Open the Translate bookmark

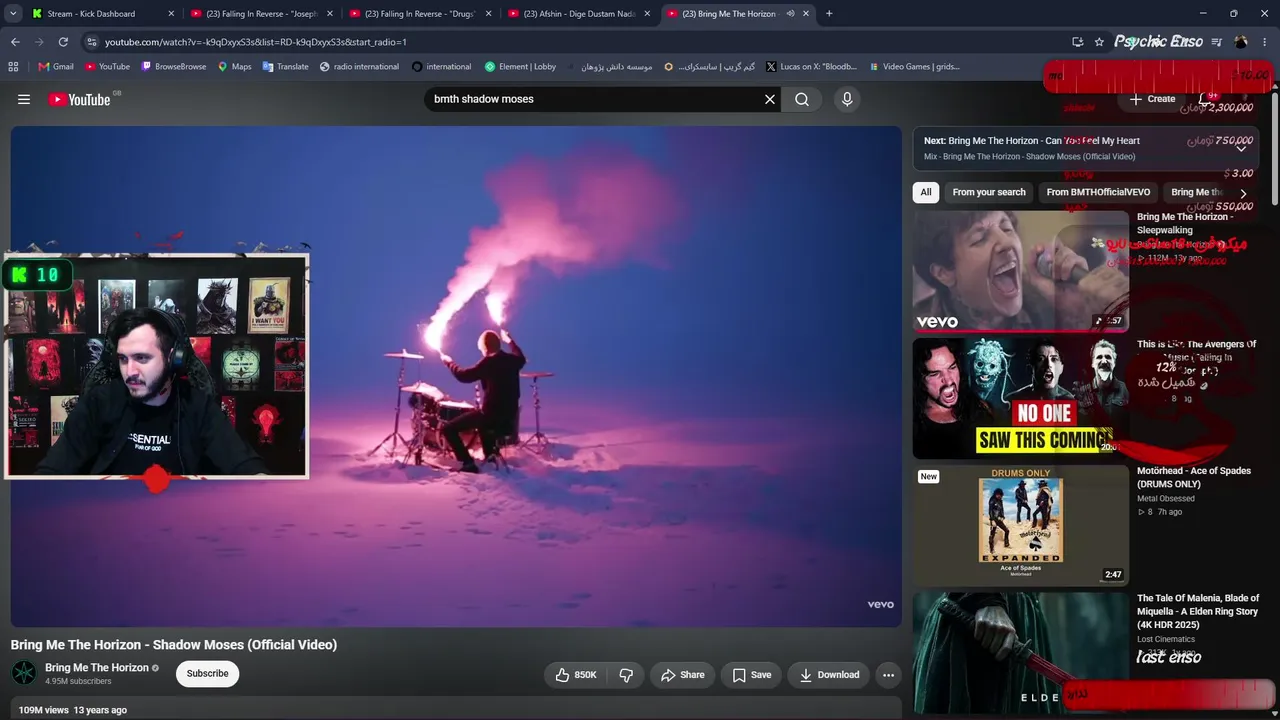(x=285, y=67)
